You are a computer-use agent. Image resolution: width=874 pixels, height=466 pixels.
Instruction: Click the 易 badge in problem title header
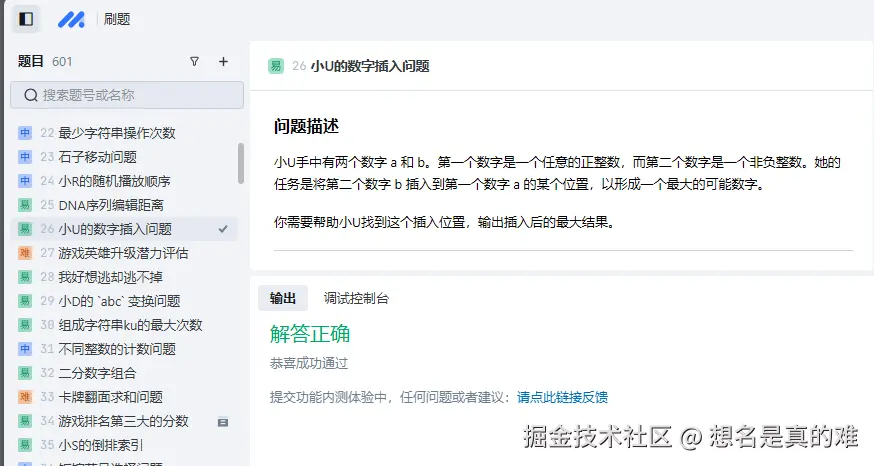coord(276,66)
